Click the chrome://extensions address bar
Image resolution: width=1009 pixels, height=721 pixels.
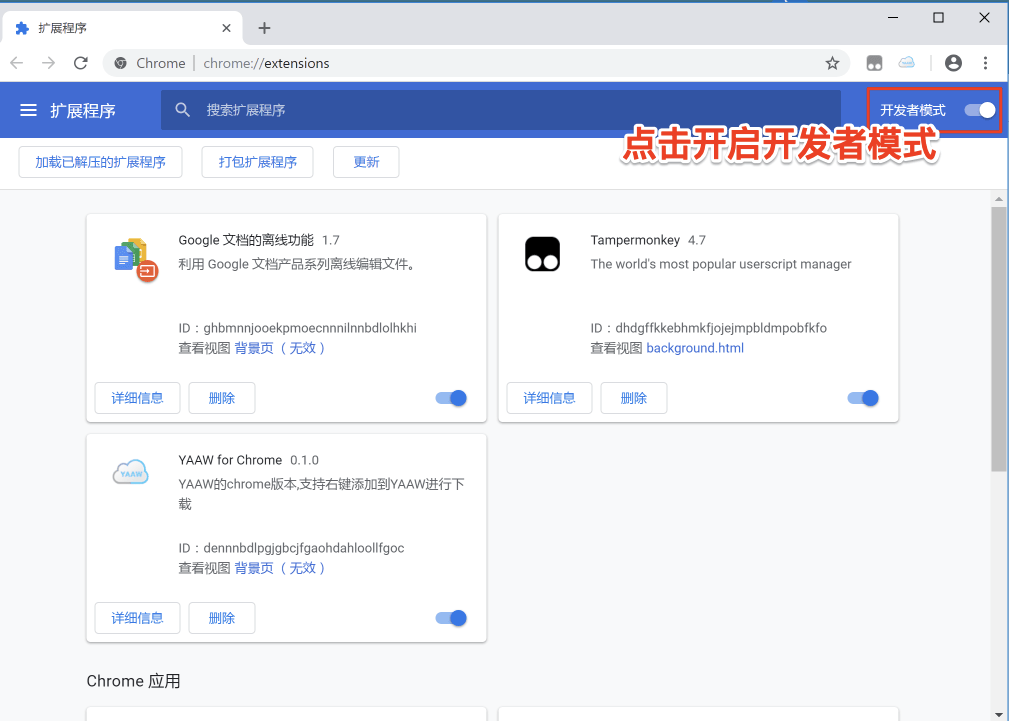coord(476,63)
